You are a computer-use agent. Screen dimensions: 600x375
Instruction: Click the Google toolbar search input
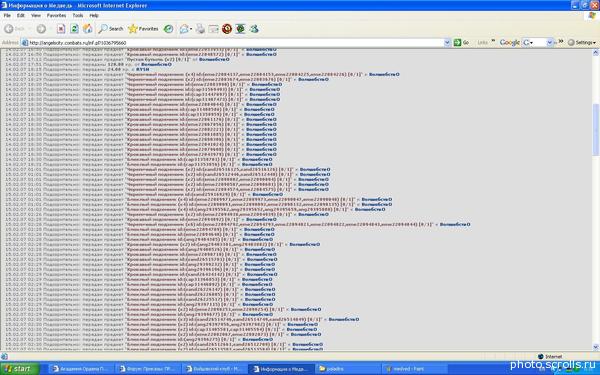(x=540, y=42)
